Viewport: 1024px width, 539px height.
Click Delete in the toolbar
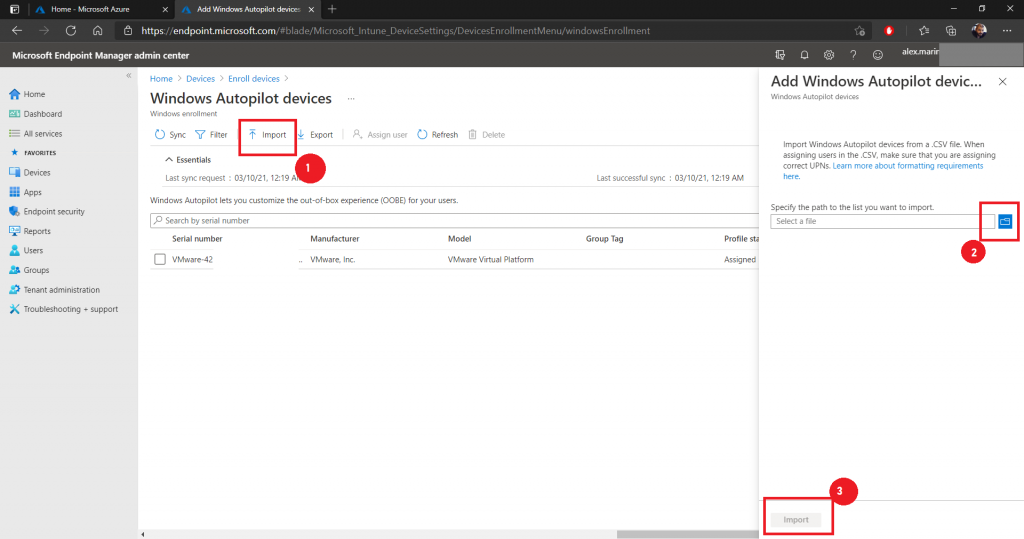tap(487, 135)
